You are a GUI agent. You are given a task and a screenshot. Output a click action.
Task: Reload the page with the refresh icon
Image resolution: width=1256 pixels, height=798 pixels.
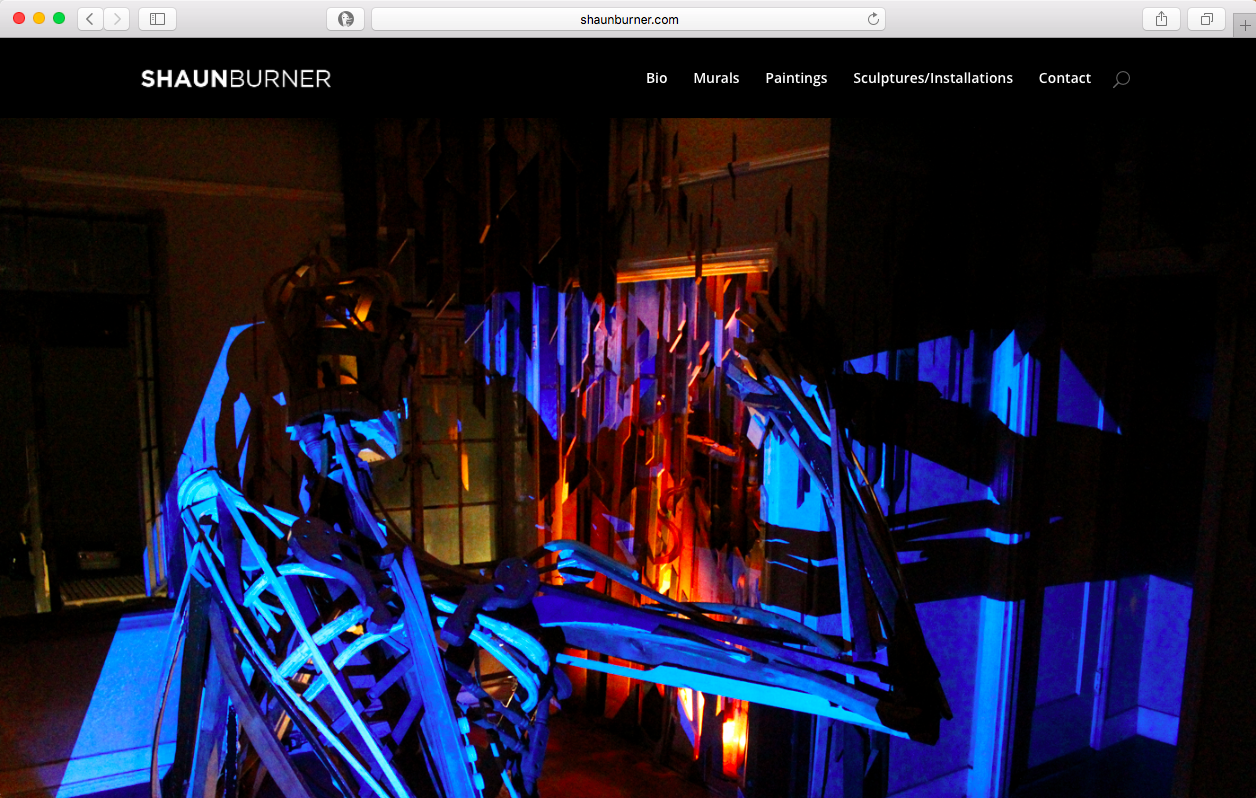tap(873, 19)
